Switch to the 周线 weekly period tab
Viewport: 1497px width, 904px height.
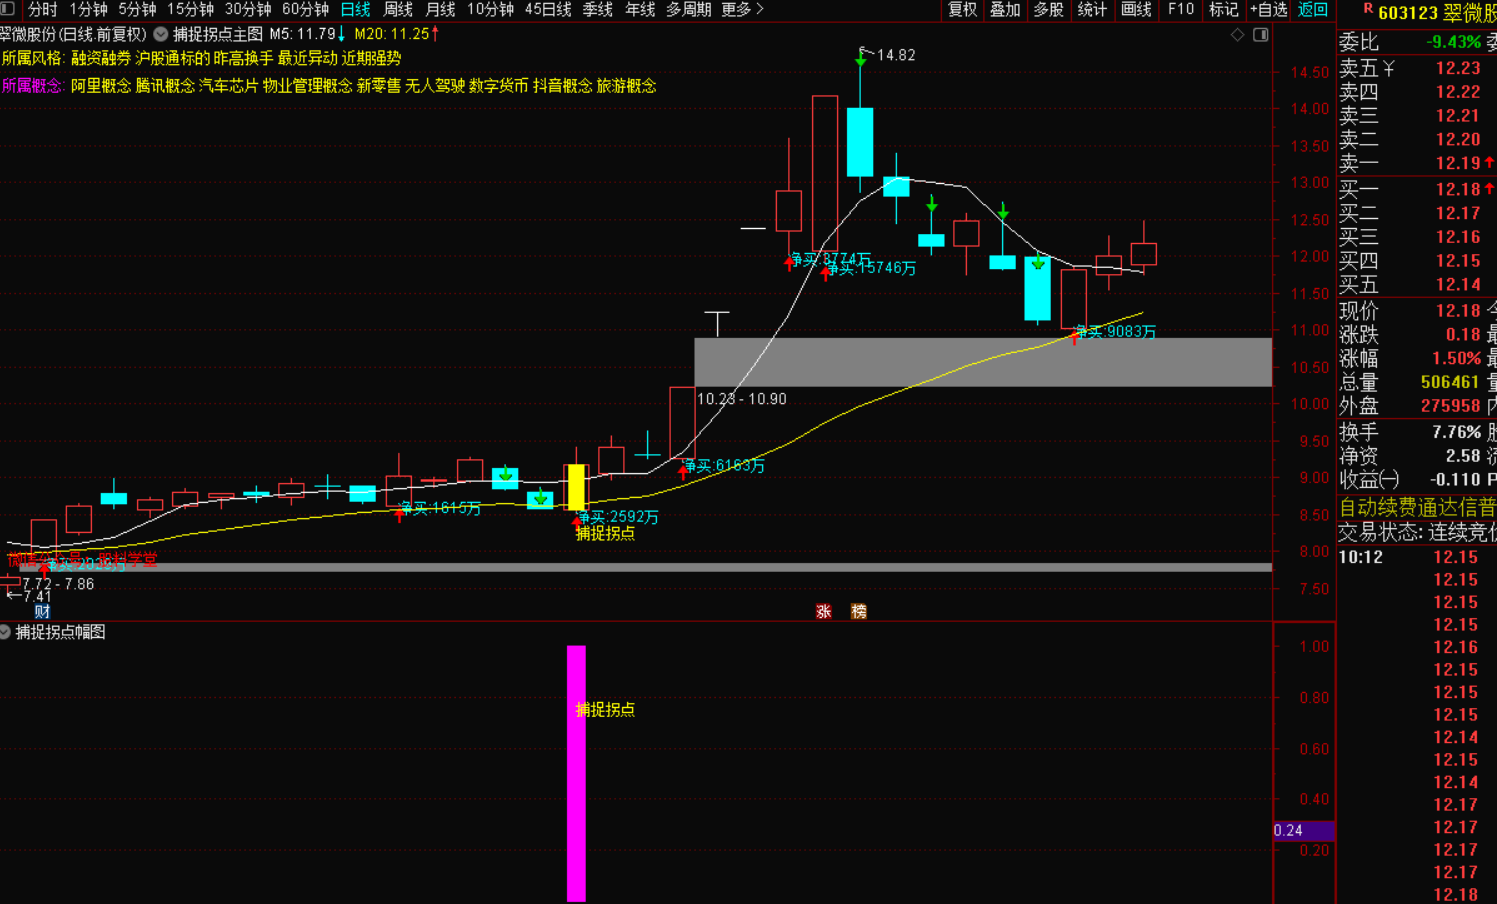point(398,9)
